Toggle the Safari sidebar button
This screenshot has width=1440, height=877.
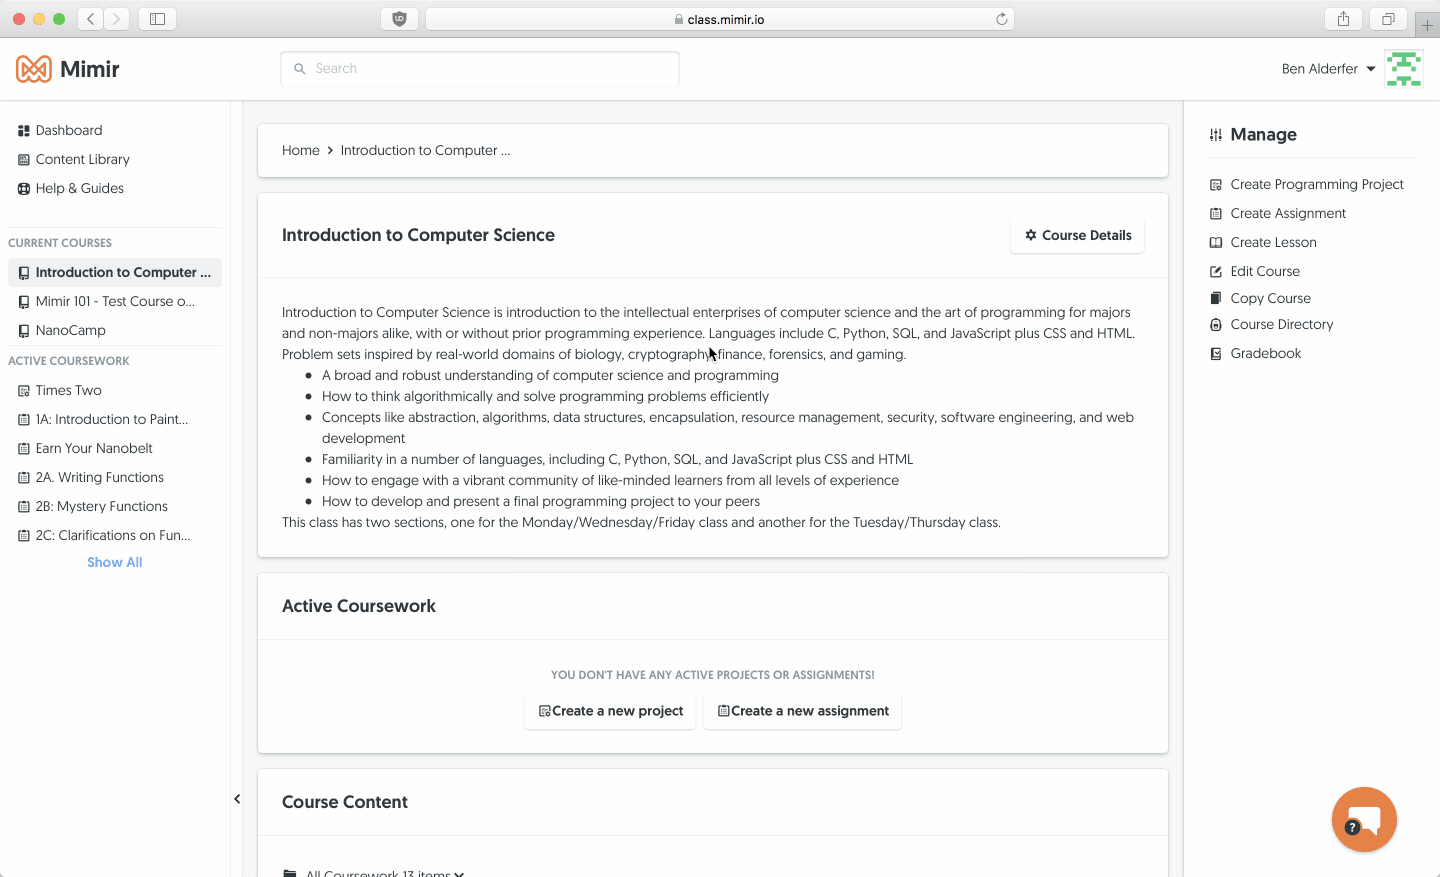point(157,19)
